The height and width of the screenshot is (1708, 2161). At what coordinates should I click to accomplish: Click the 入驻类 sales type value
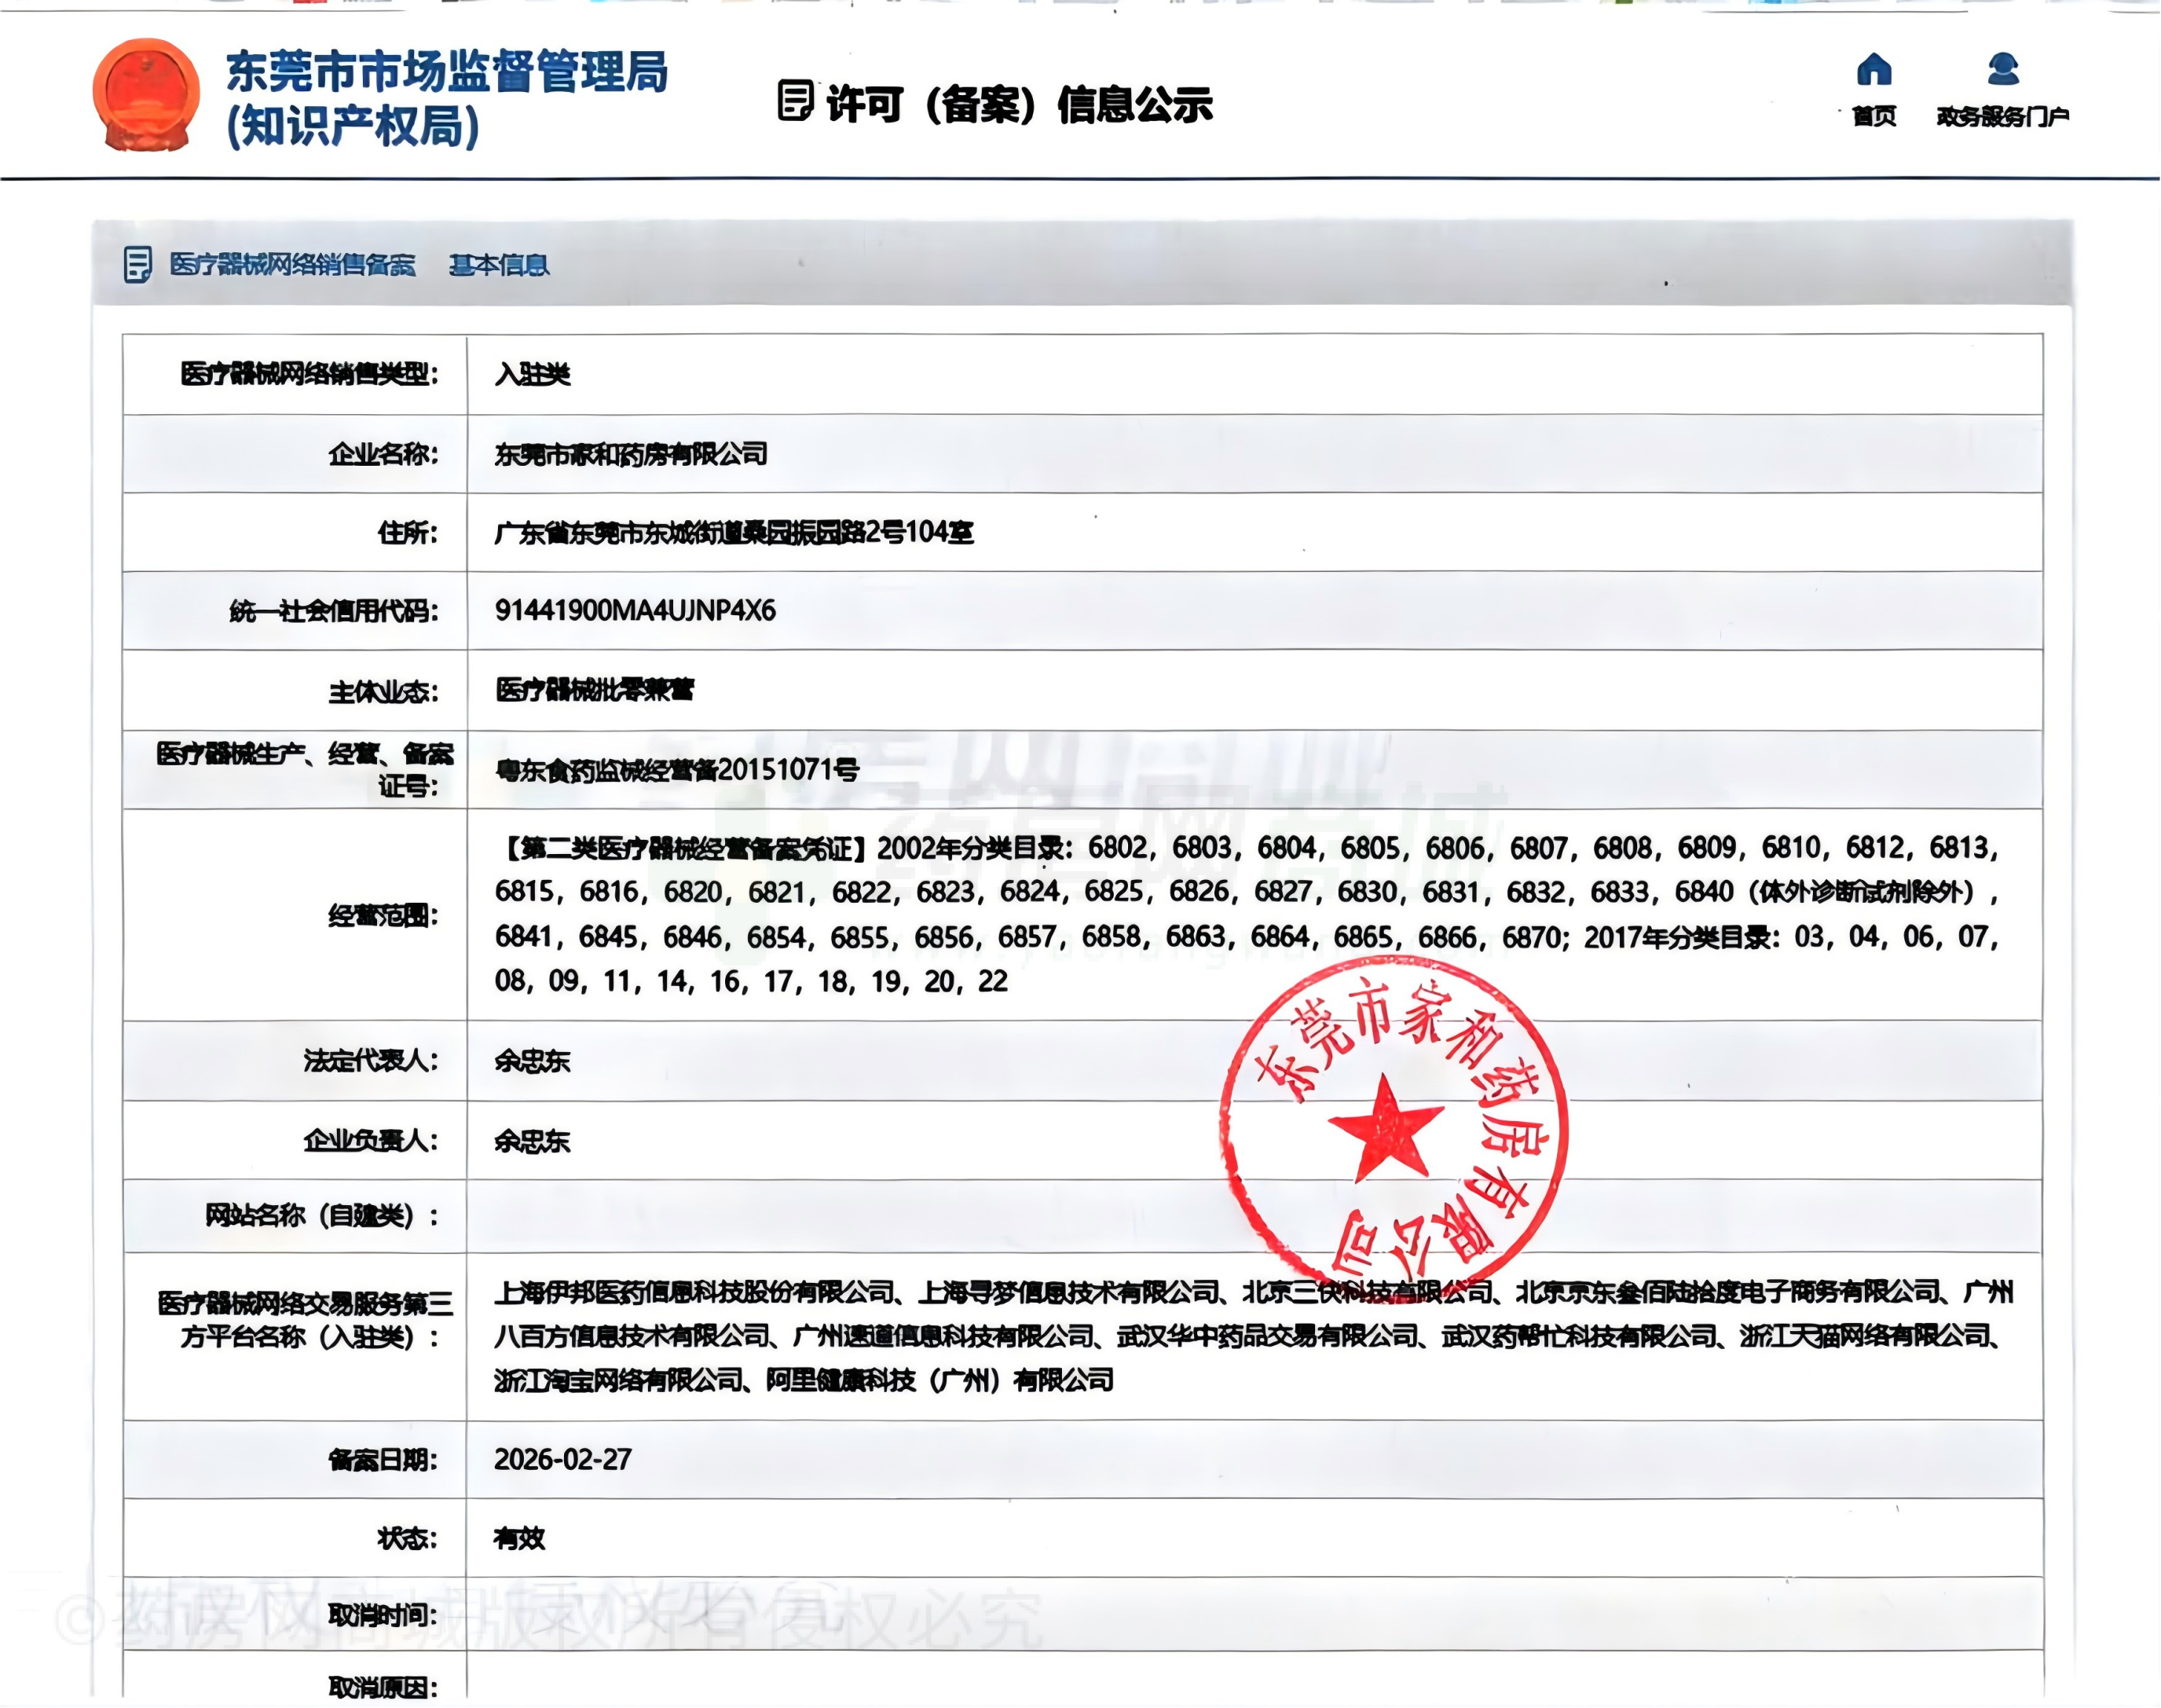(532, 375)
